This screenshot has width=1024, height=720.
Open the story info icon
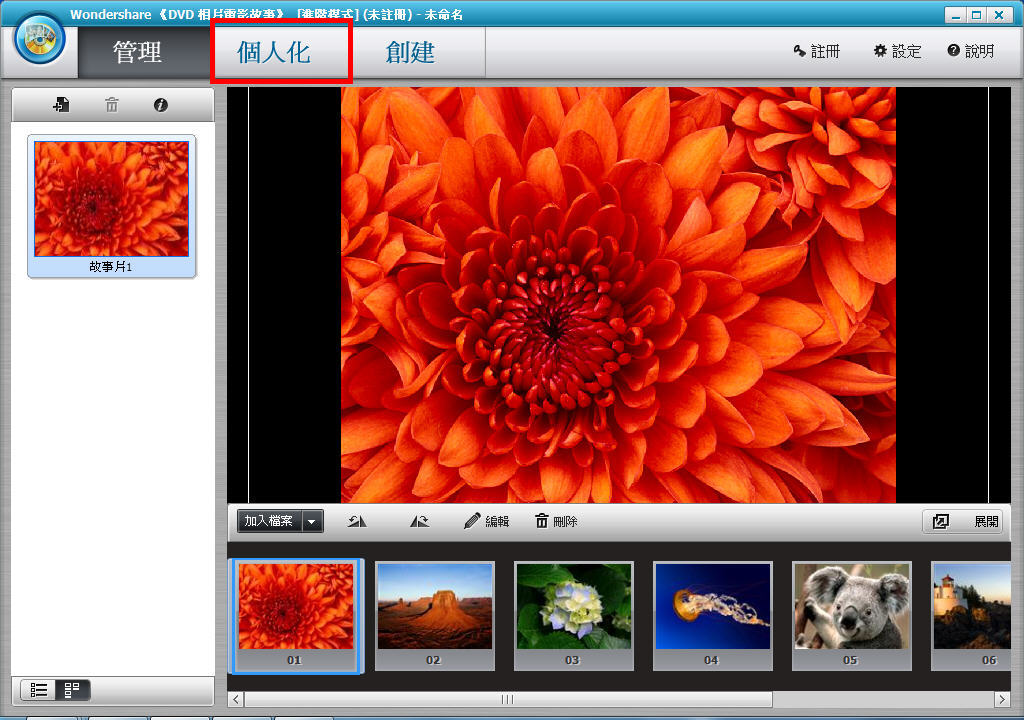pyautogui.click(x=161, y=105)
